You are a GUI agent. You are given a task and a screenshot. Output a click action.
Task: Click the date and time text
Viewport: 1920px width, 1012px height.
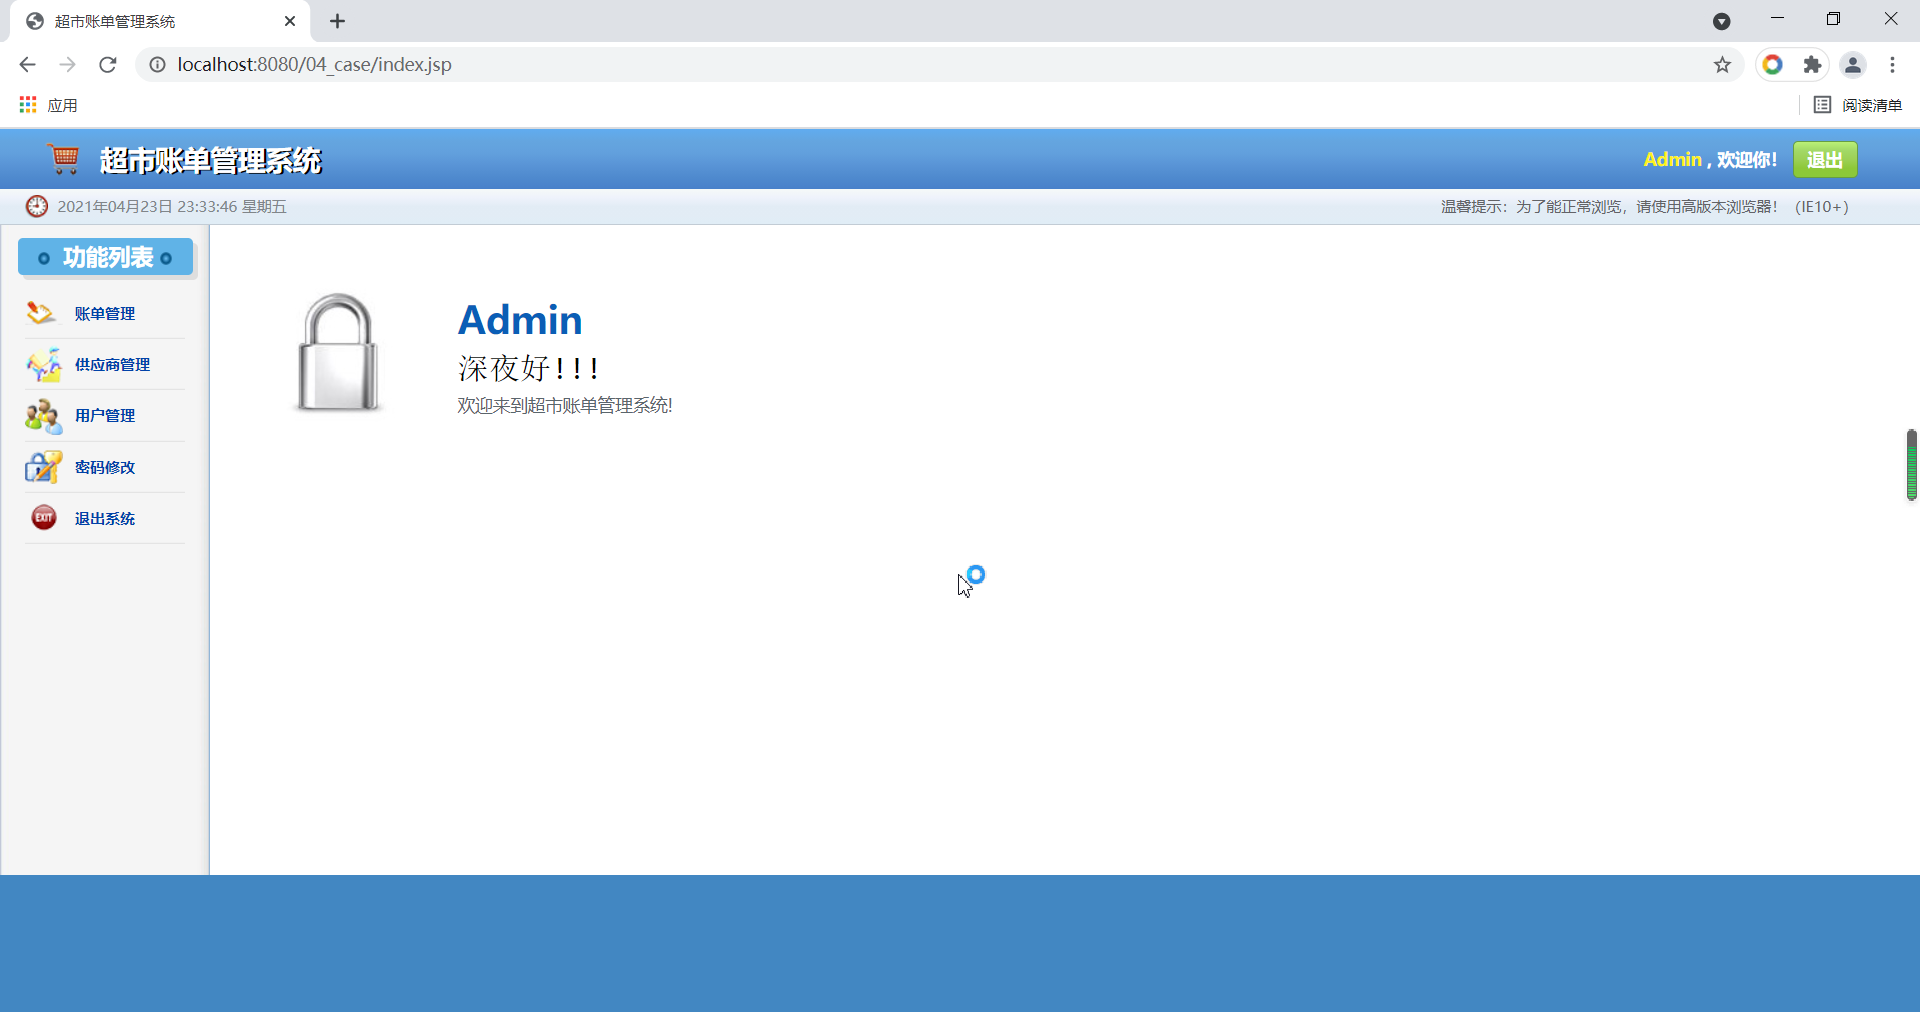172,207
